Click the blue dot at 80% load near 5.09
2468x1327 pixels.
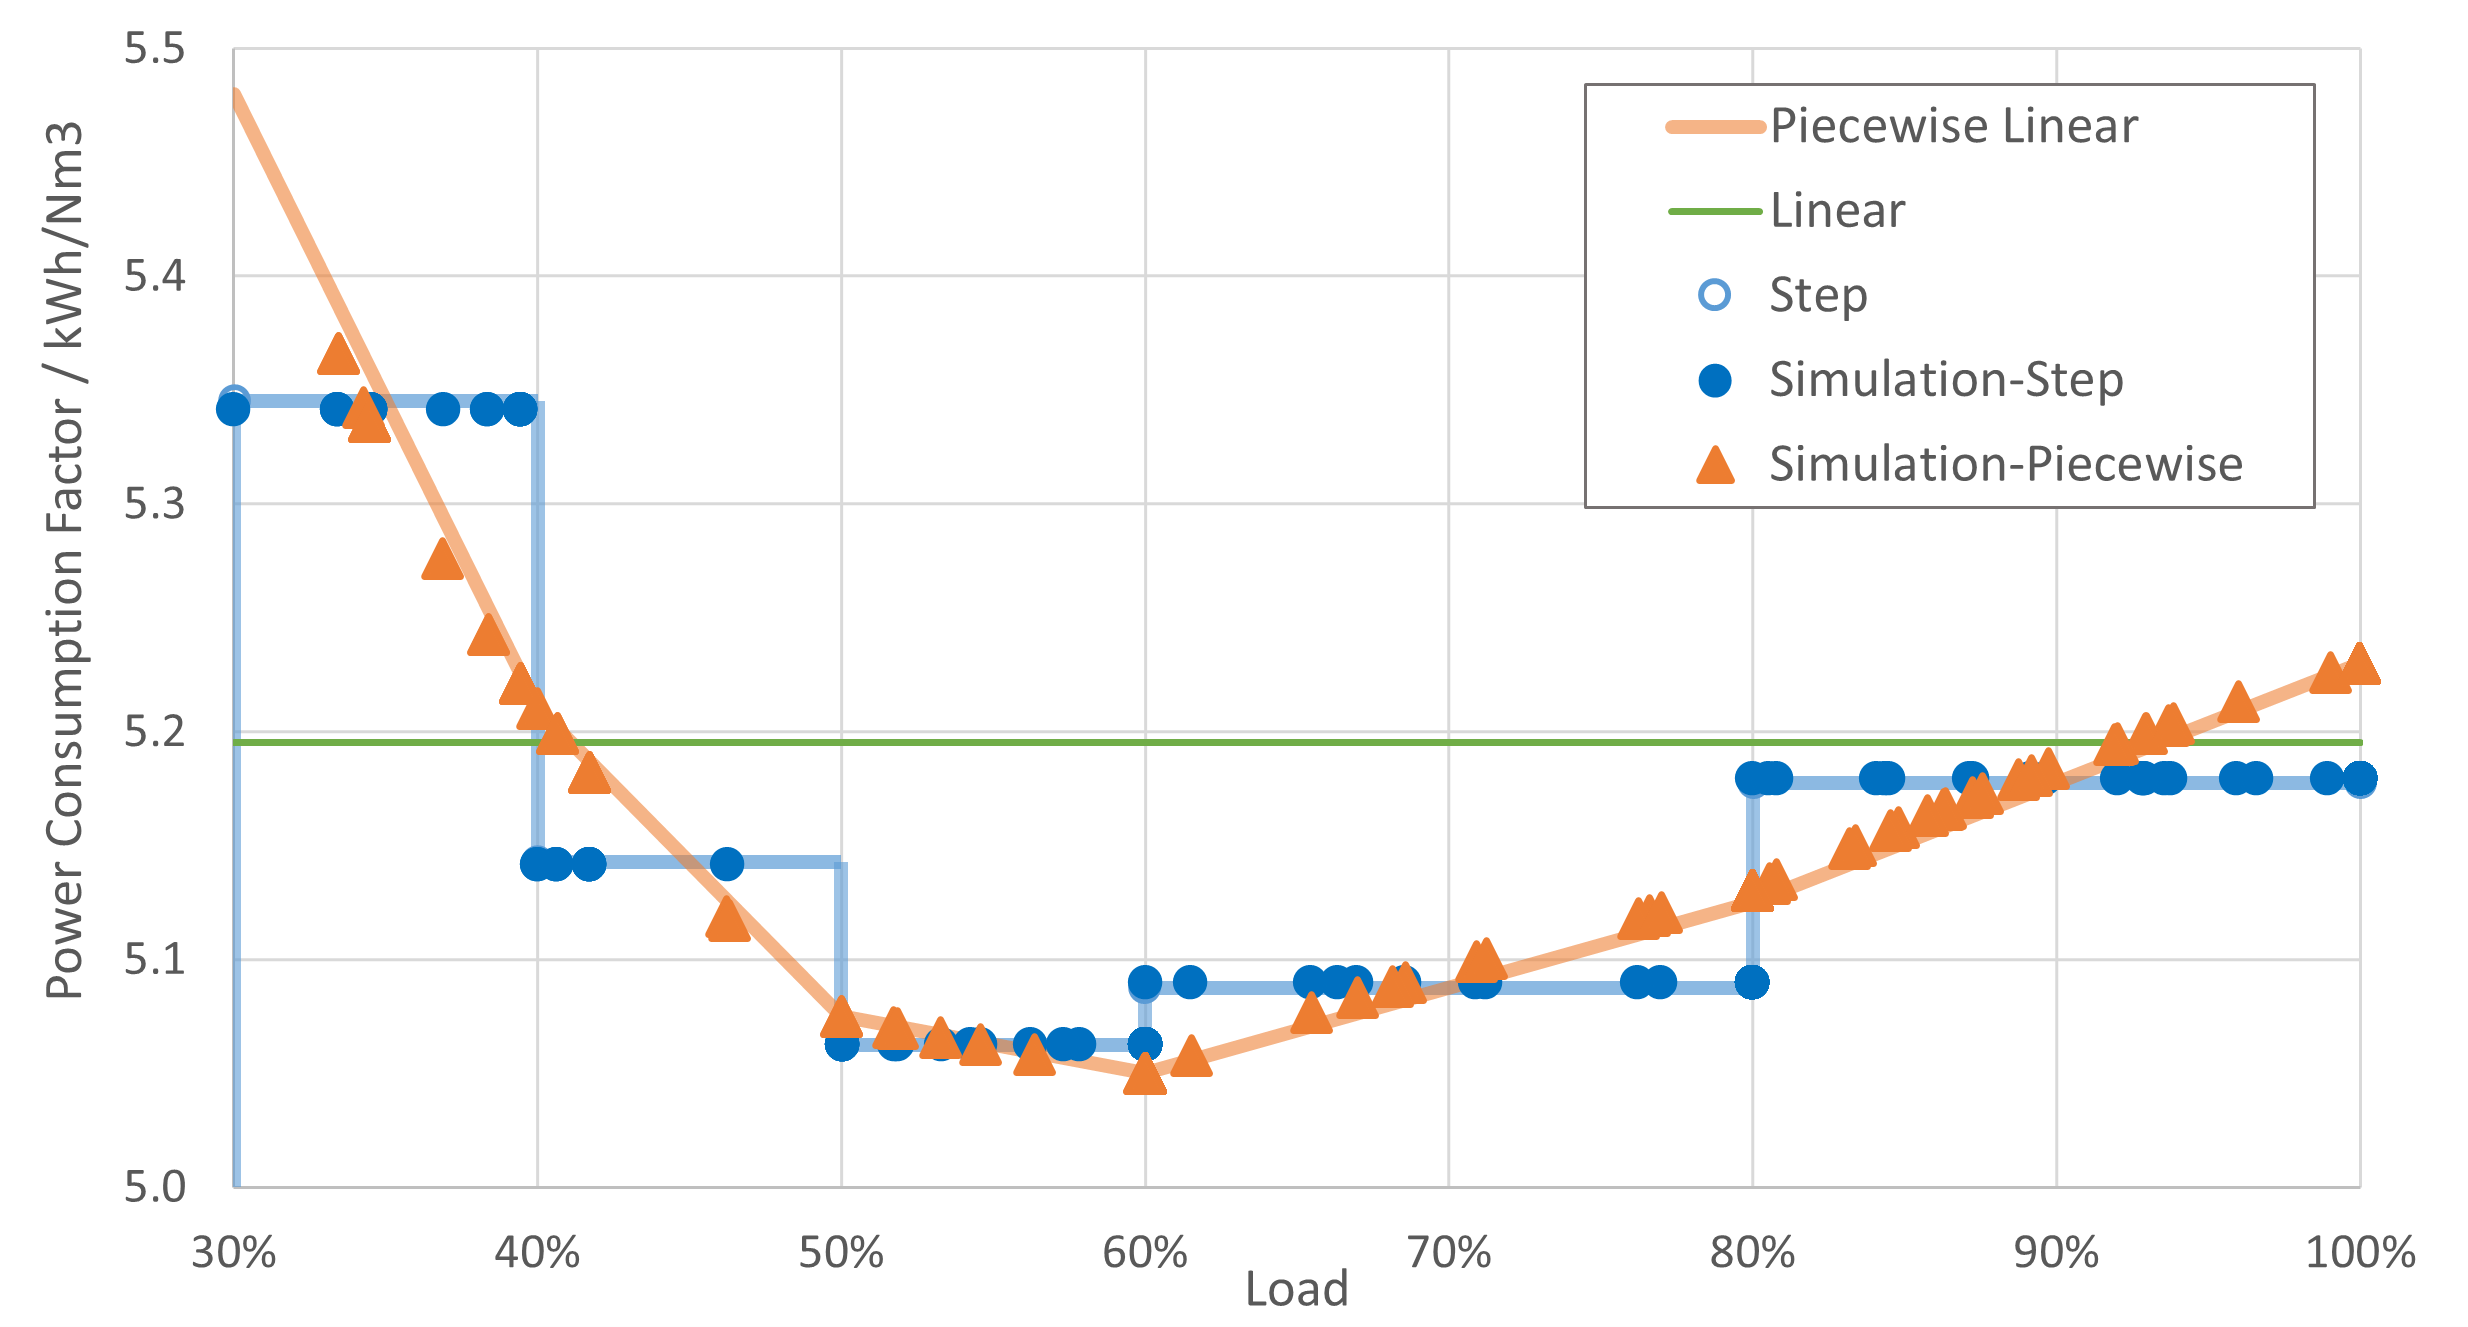click(x=1752, y=983)
